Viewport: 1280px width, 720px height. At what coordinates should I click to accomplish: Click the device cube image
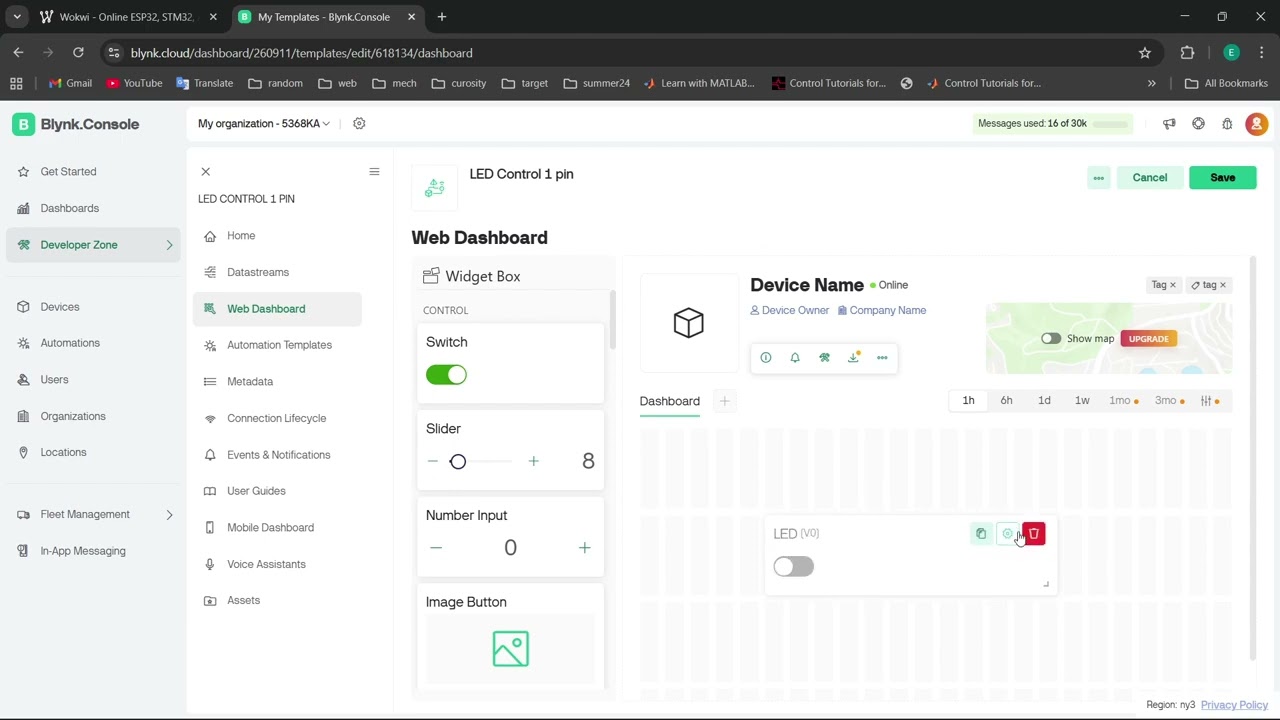click(688, 322)
